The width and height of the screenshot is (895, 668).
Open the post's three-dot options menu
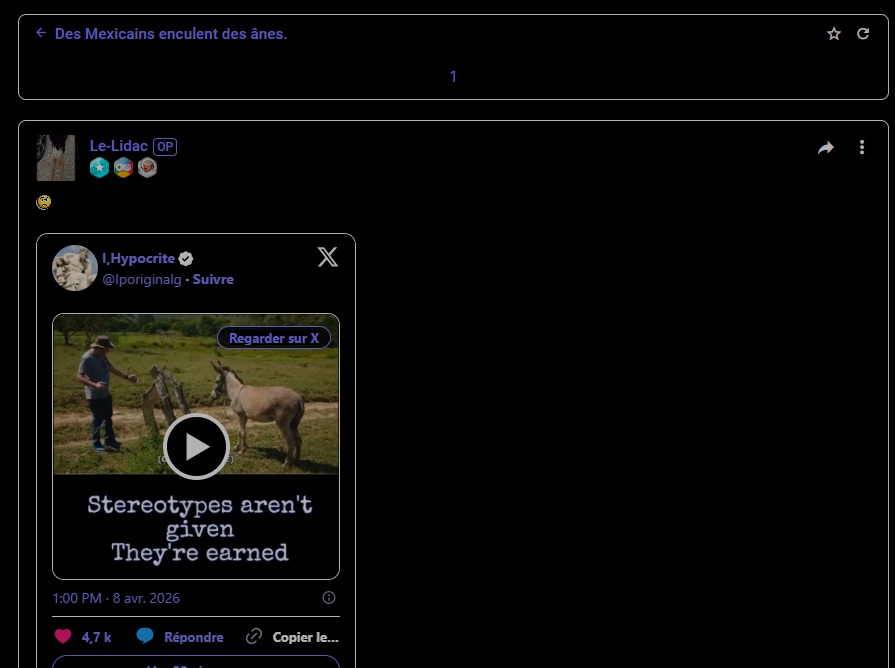click(x=862, y=148)
